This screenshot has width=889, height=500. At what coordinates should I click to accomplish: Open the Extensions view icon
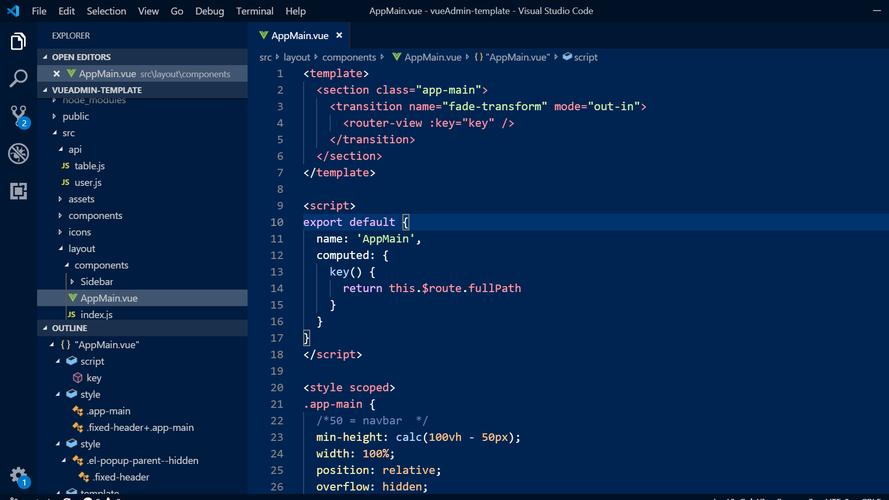click(18, 191)
